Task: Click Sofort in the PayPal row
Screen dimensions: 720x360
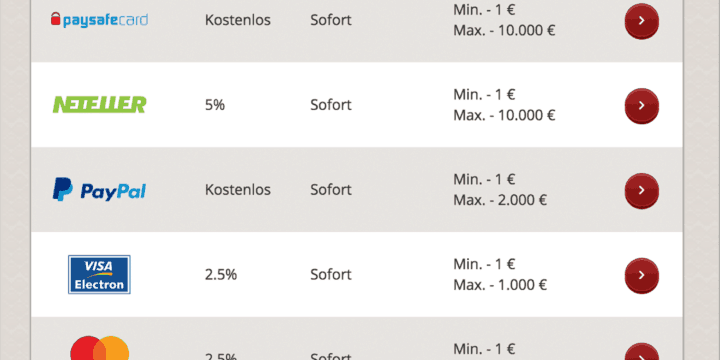Action: click(x=331, y=190)
